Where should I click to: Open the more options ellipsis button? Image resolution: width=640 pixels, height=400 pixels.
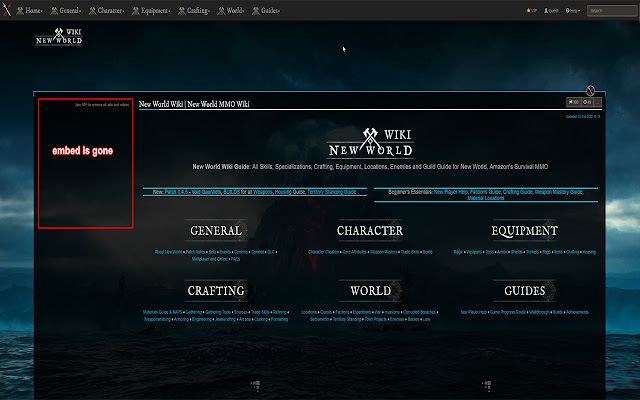pyautogui.click(x=598, y=102)
